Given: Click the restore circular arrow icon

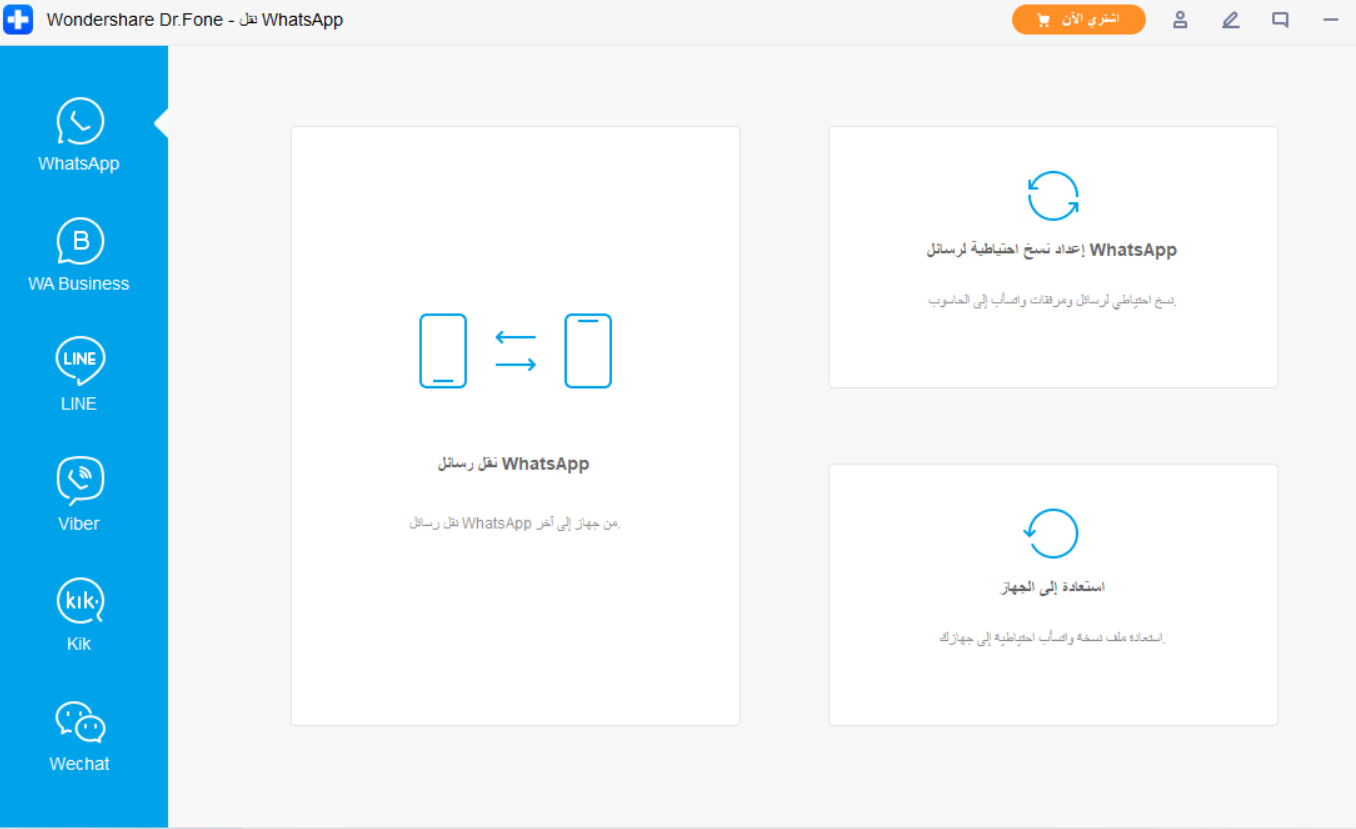Looking at the screenshot, I should 1052,534.
